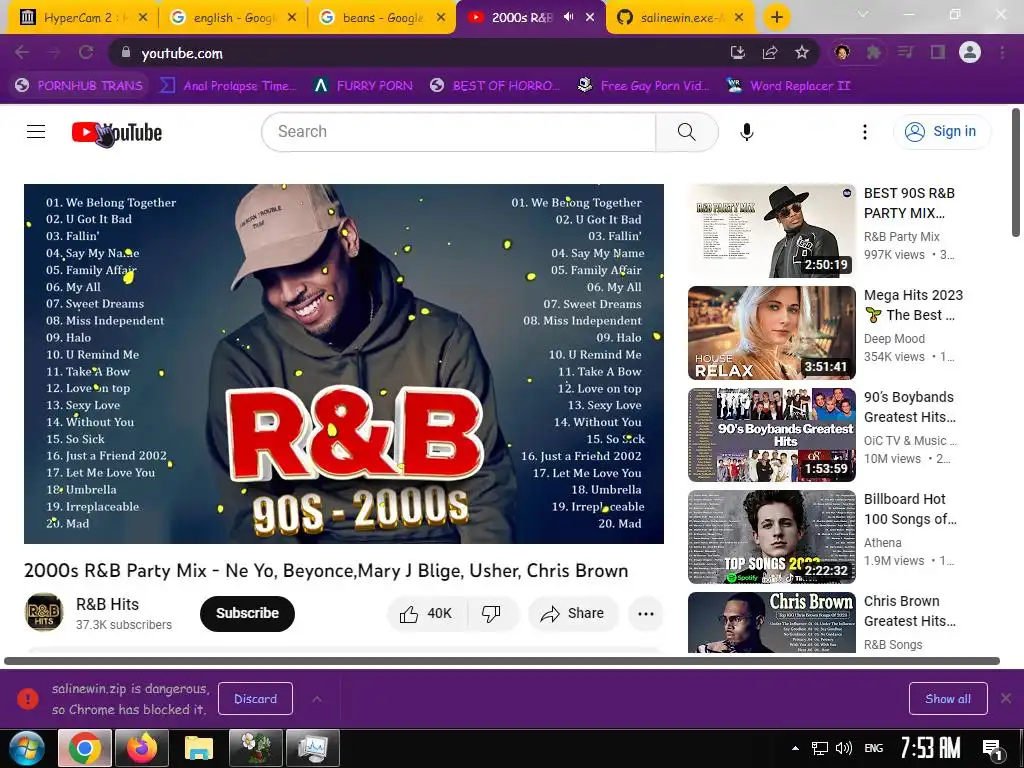Click the R&B Hits channel avatar
The height and width of the screenshot is (768, 1024).
(x=44, y=613)
